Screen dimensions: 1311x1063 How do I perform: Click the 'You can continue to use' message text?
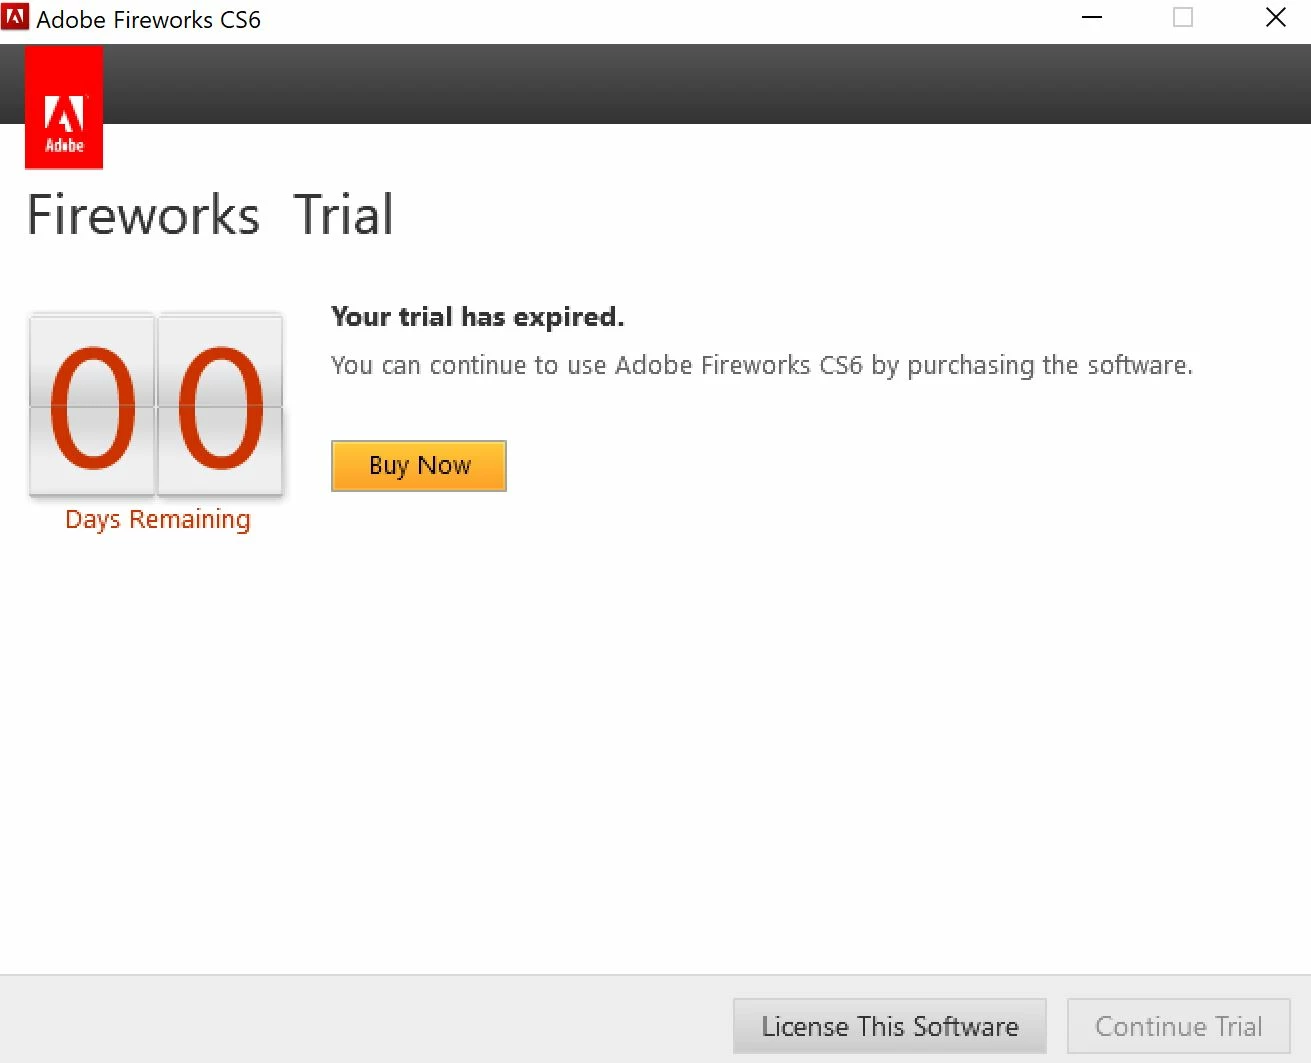click(762, 366)
